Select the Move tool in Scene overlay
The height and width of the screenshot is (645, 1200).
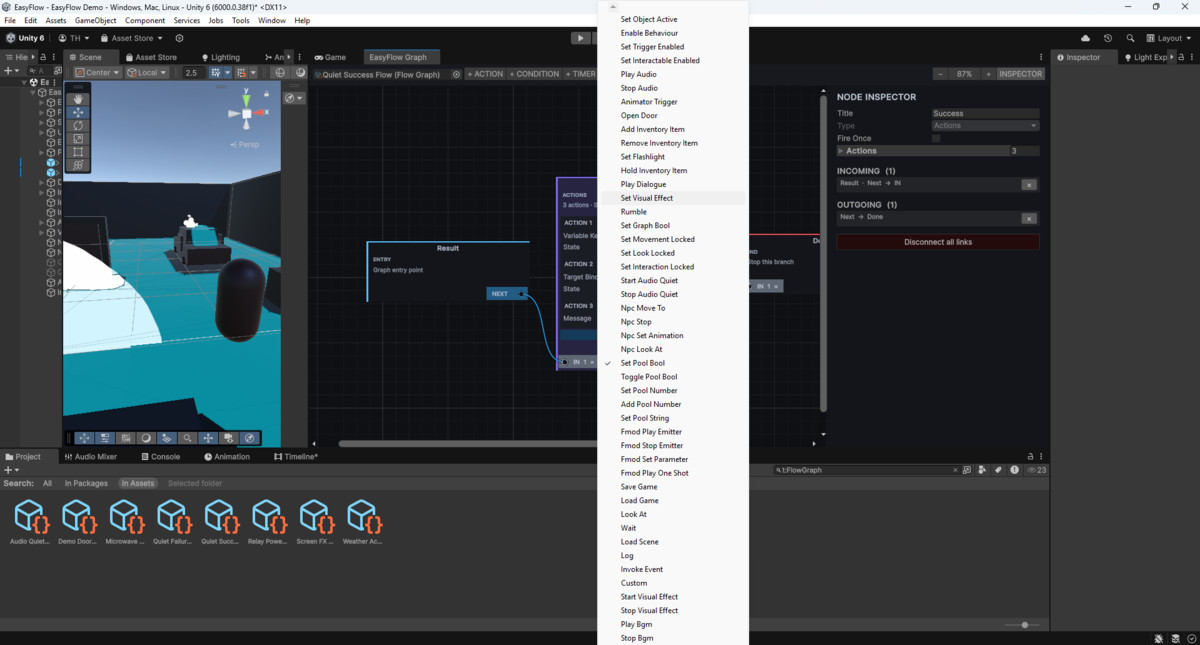pos(78,113)
